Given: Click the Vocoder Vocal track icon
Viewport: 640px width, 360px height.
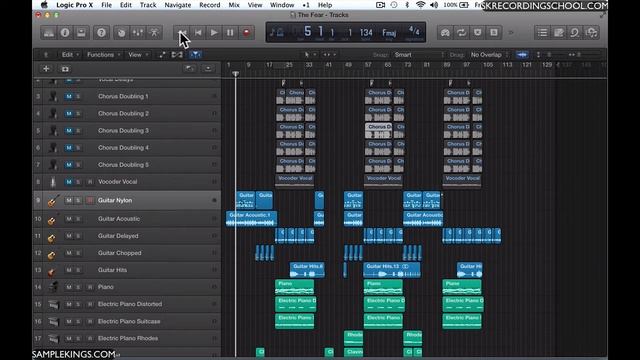Looking at the screenshot, I should click(53, 182).
